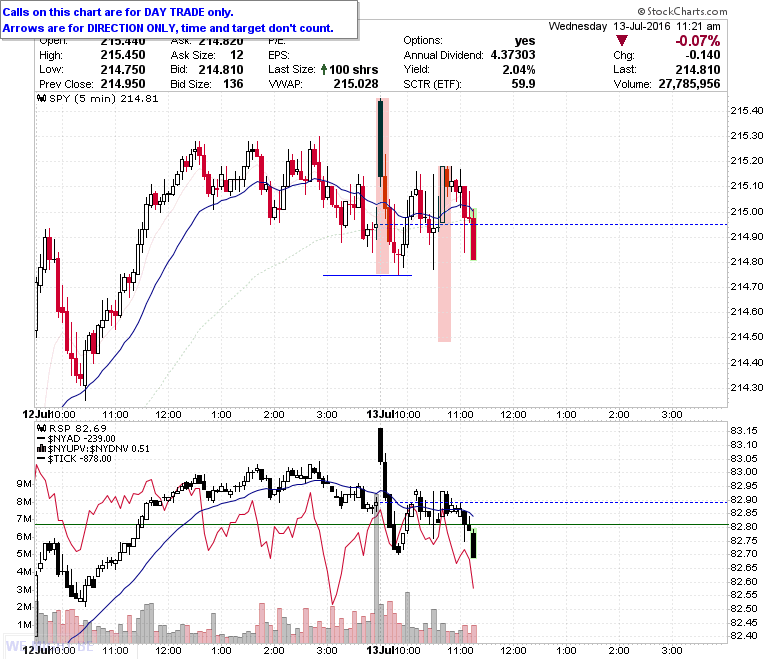The height and width of the screenshot is (659, 780).
Task: Click the 'Arrows are for DIRECTION ONLY' annotation line
Action: pyautogui.click(x=168, y=28)
